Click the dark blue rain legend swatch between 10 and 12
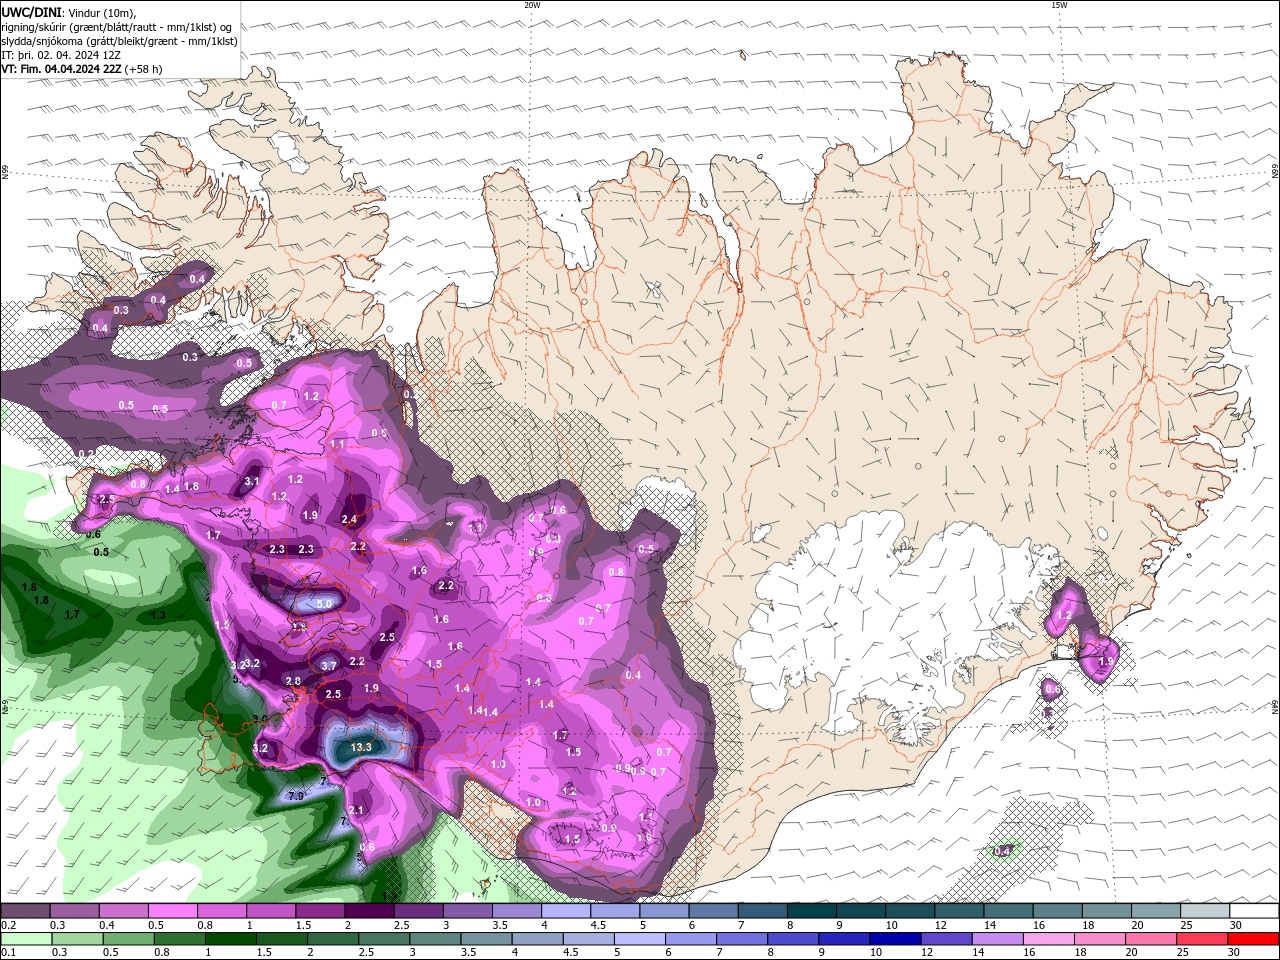 point(893,939)
